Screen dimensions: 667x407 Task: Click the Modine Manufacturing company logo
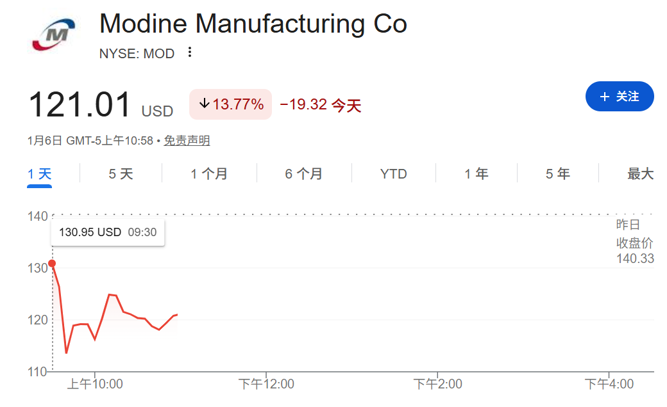pyautogui.click(x=54, y=36)
